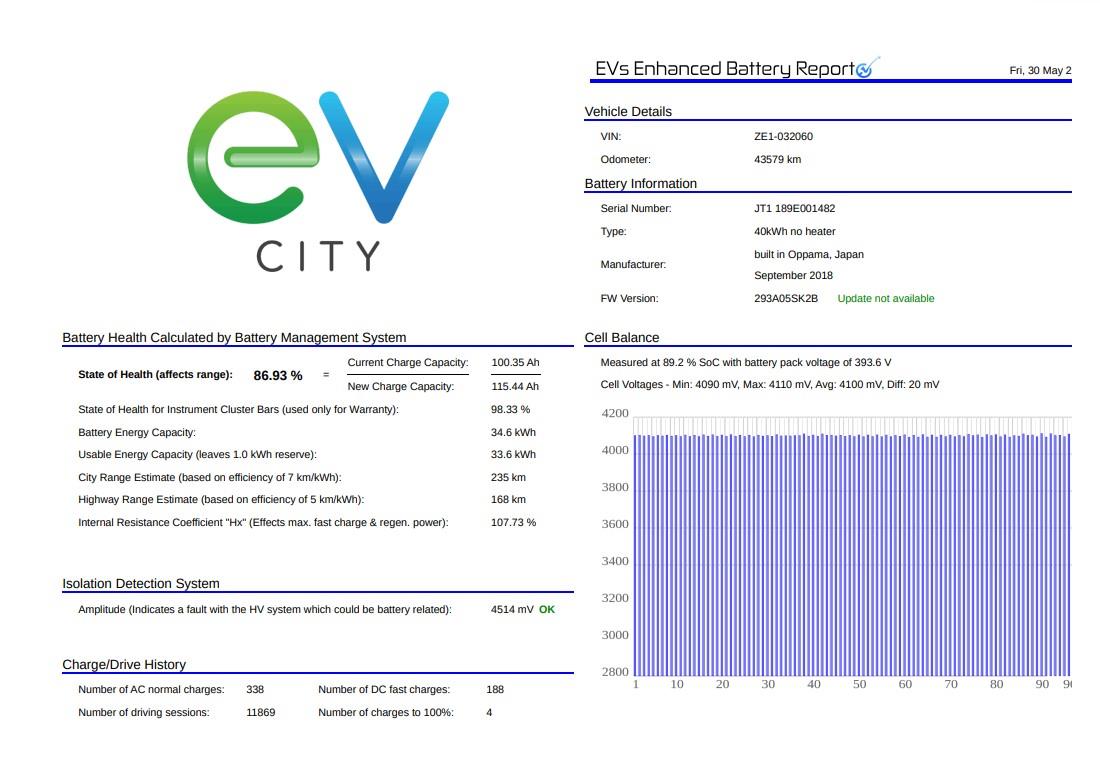This screenshot has width=1100, height=775.
Task: Click the "Serial Number:" field label
Action: [x=636, y=208]
